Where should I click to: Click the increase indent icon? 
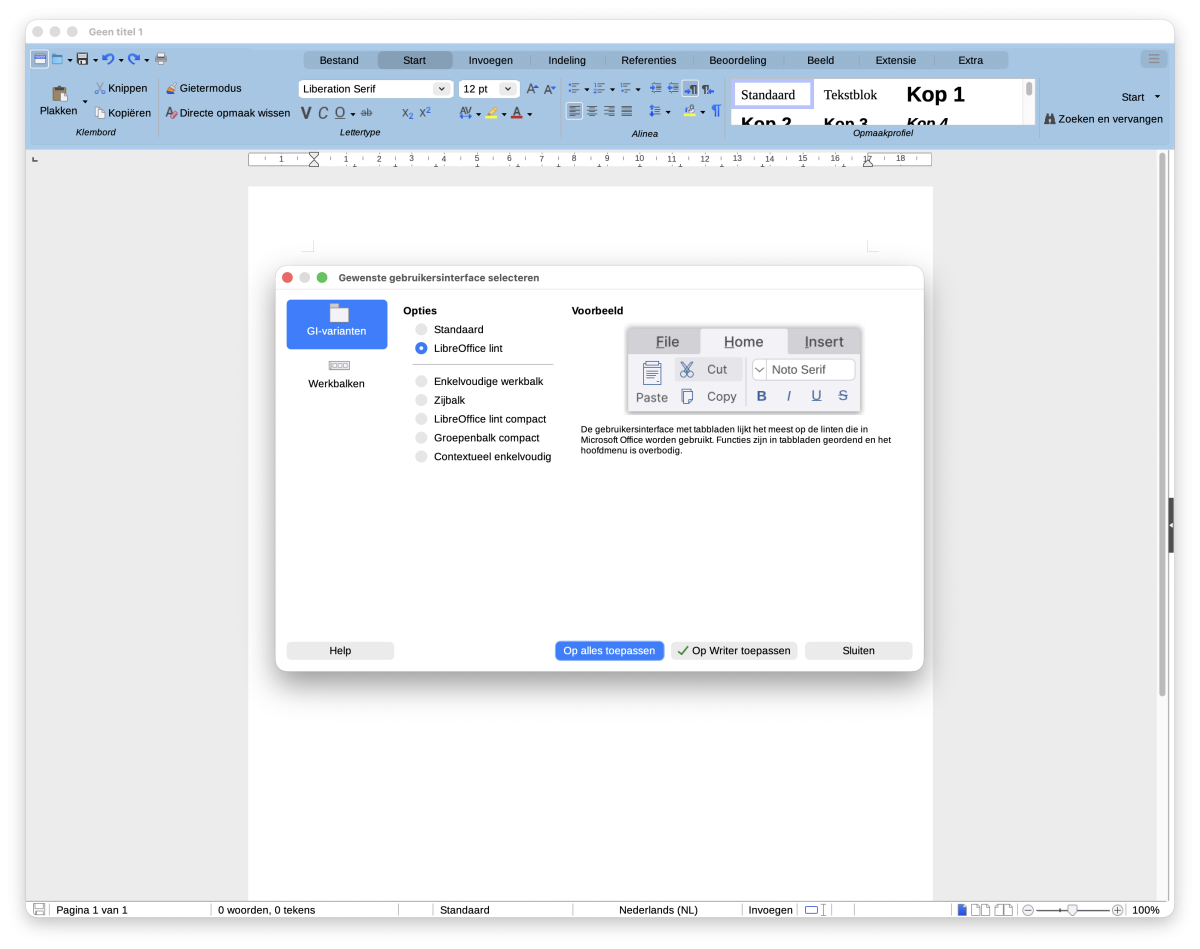[x=655, y=88]
